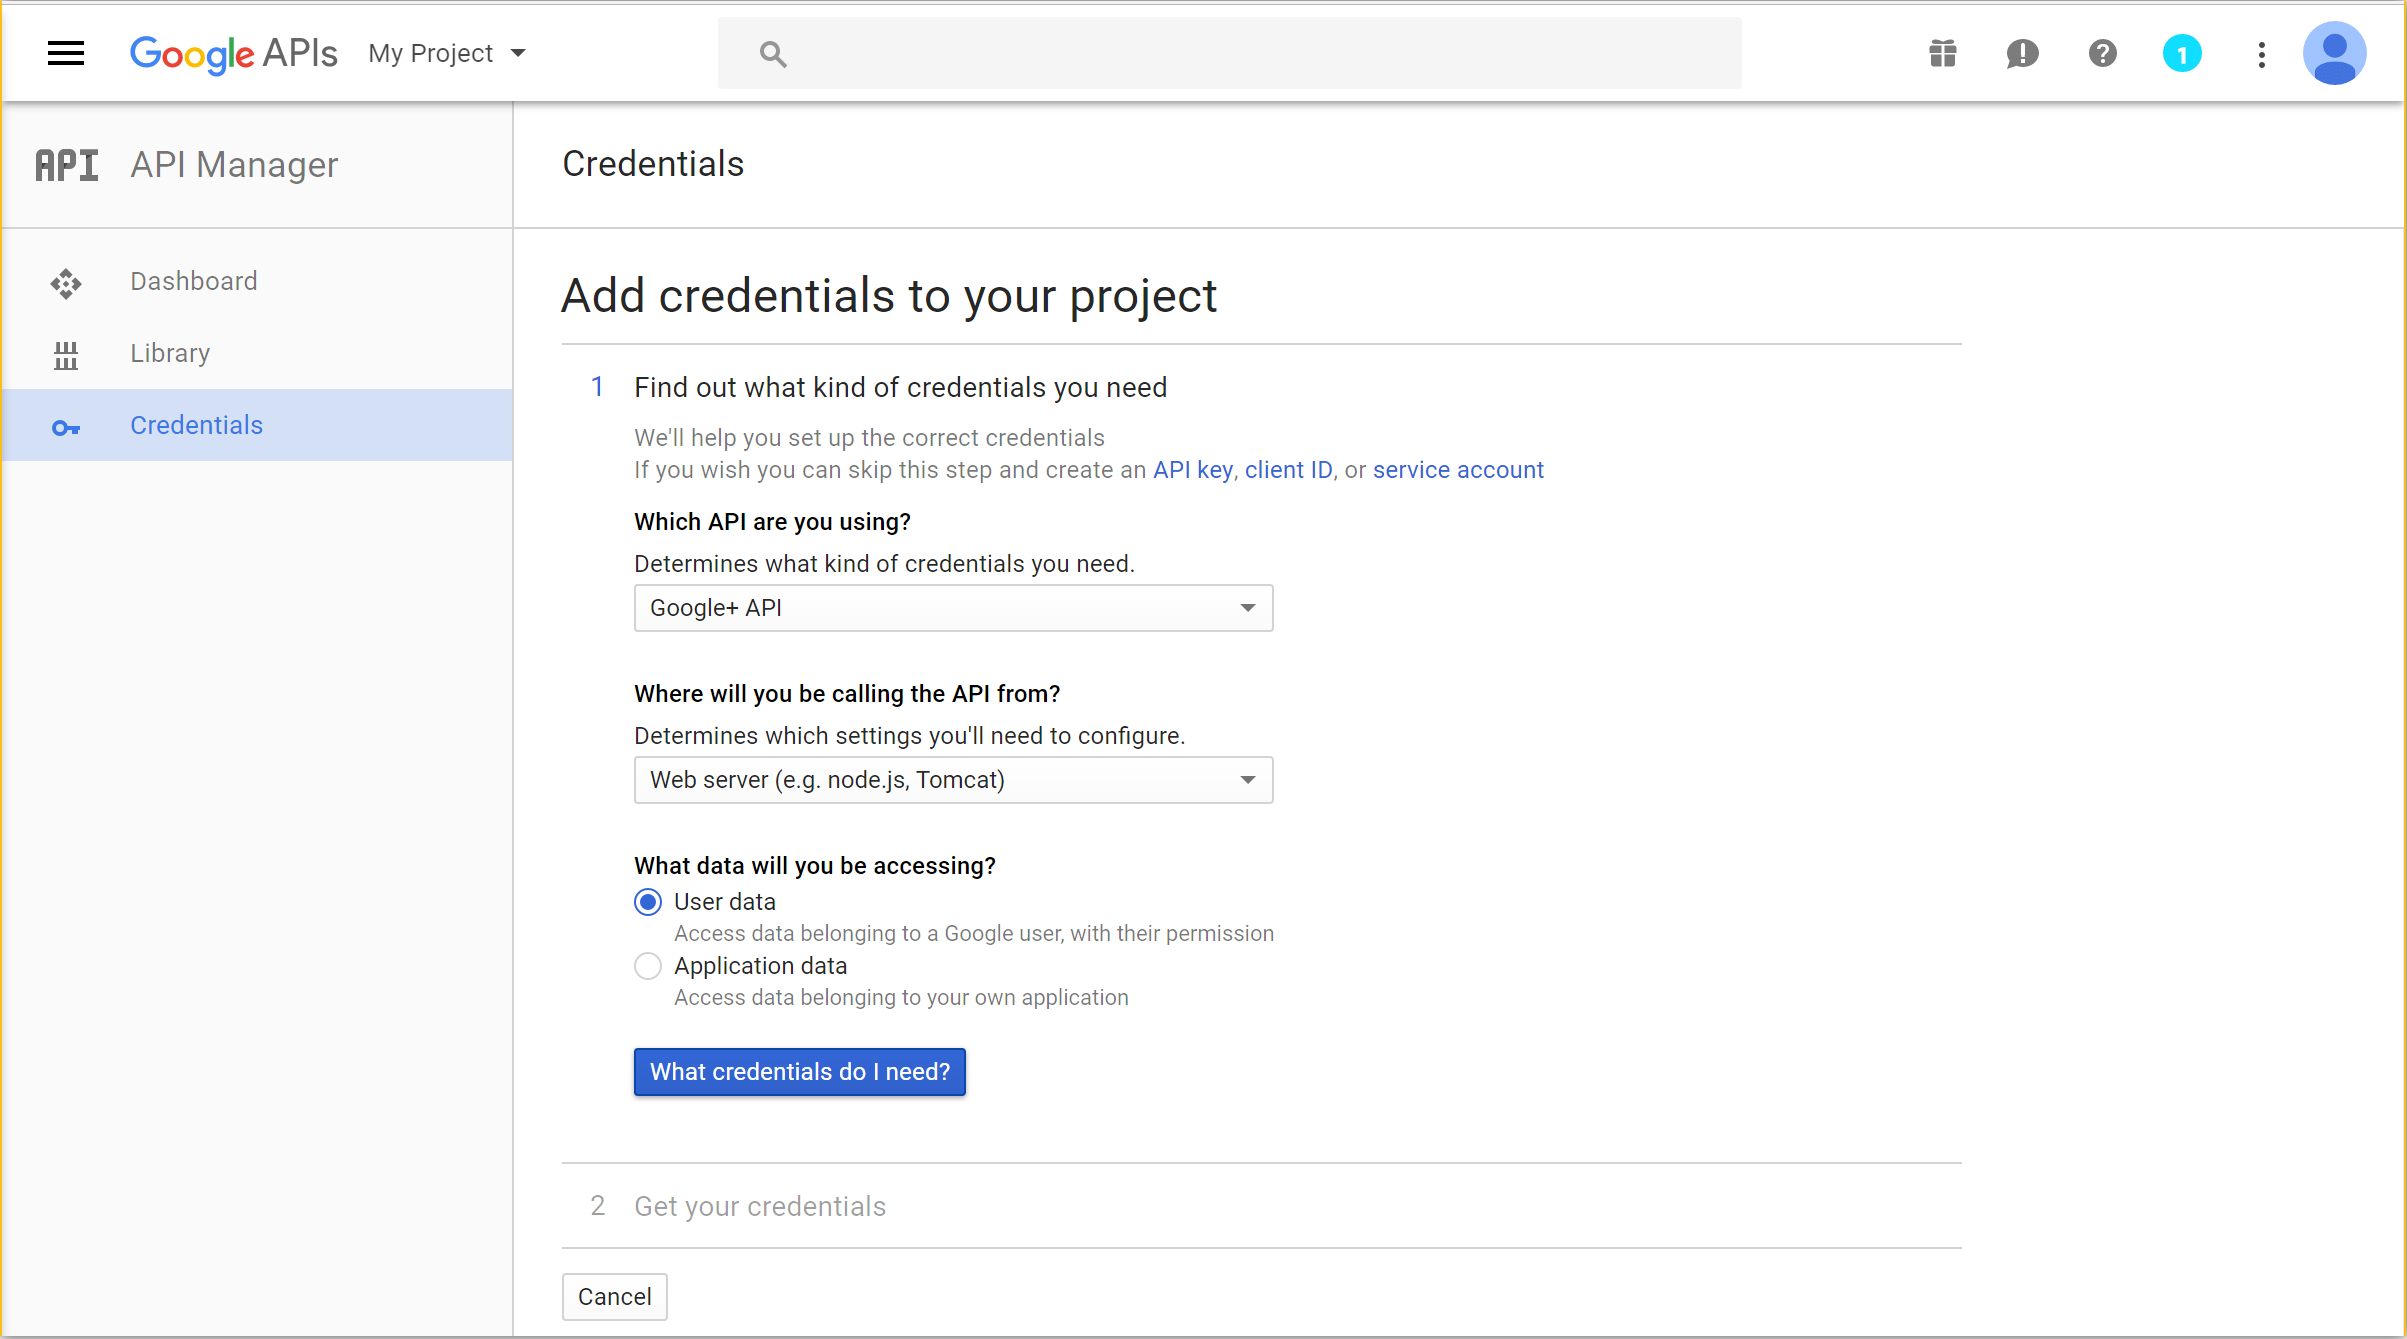Go to Library in sidebar
The height and width of the screenshot is (1339, 2407).
click(257, 354)
